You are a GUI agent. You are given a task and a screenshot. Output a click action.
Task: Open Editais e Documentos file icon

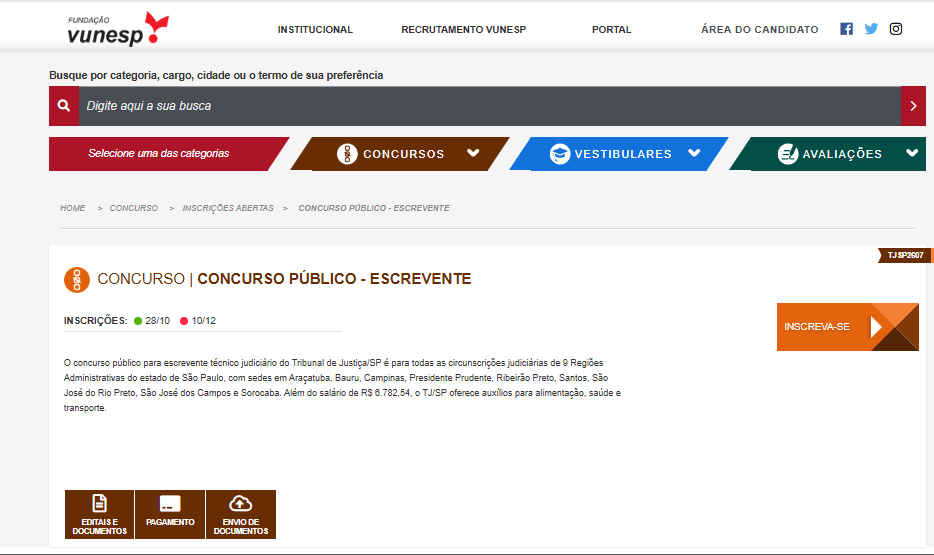99,503
